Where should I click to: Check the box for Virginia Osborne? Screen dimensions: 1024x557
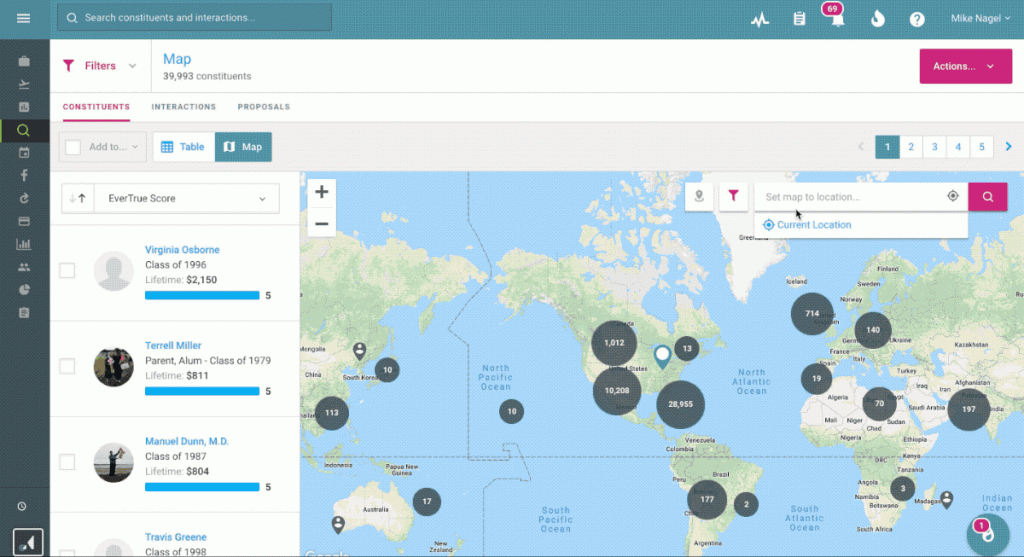[67, 270]
